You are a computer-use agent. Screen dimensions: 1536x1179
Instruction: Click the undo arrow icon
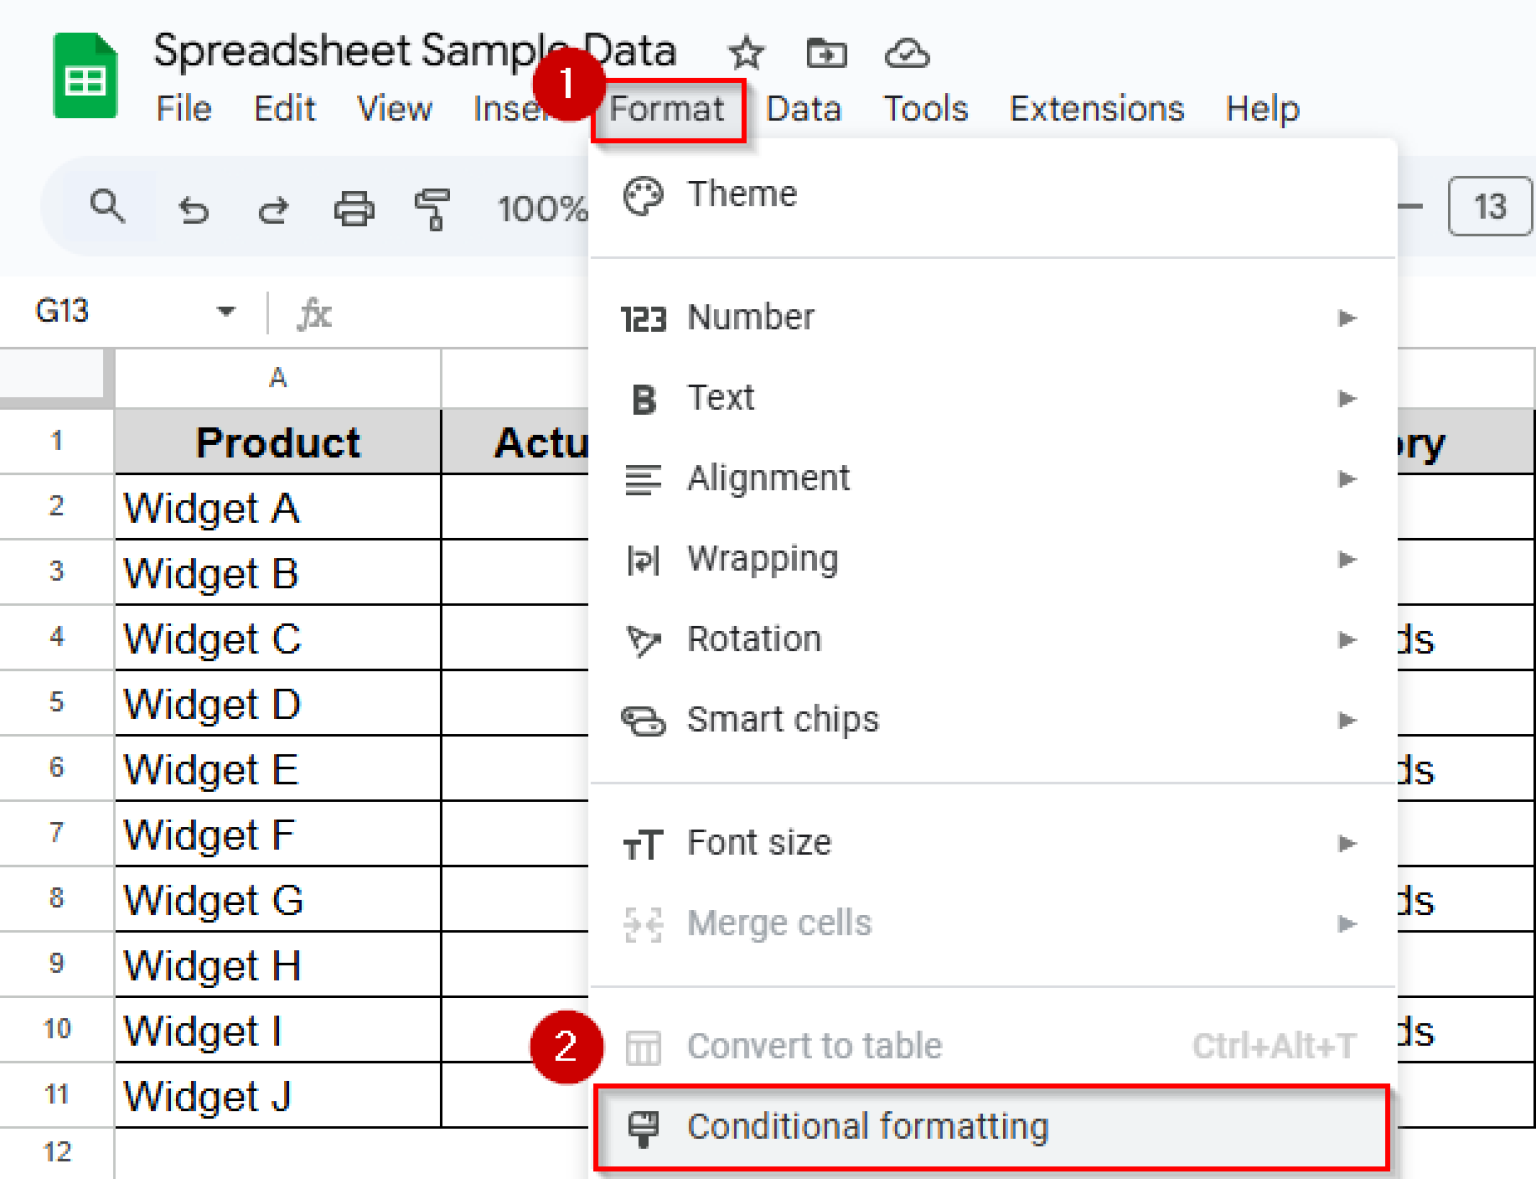tap(193, 209)
